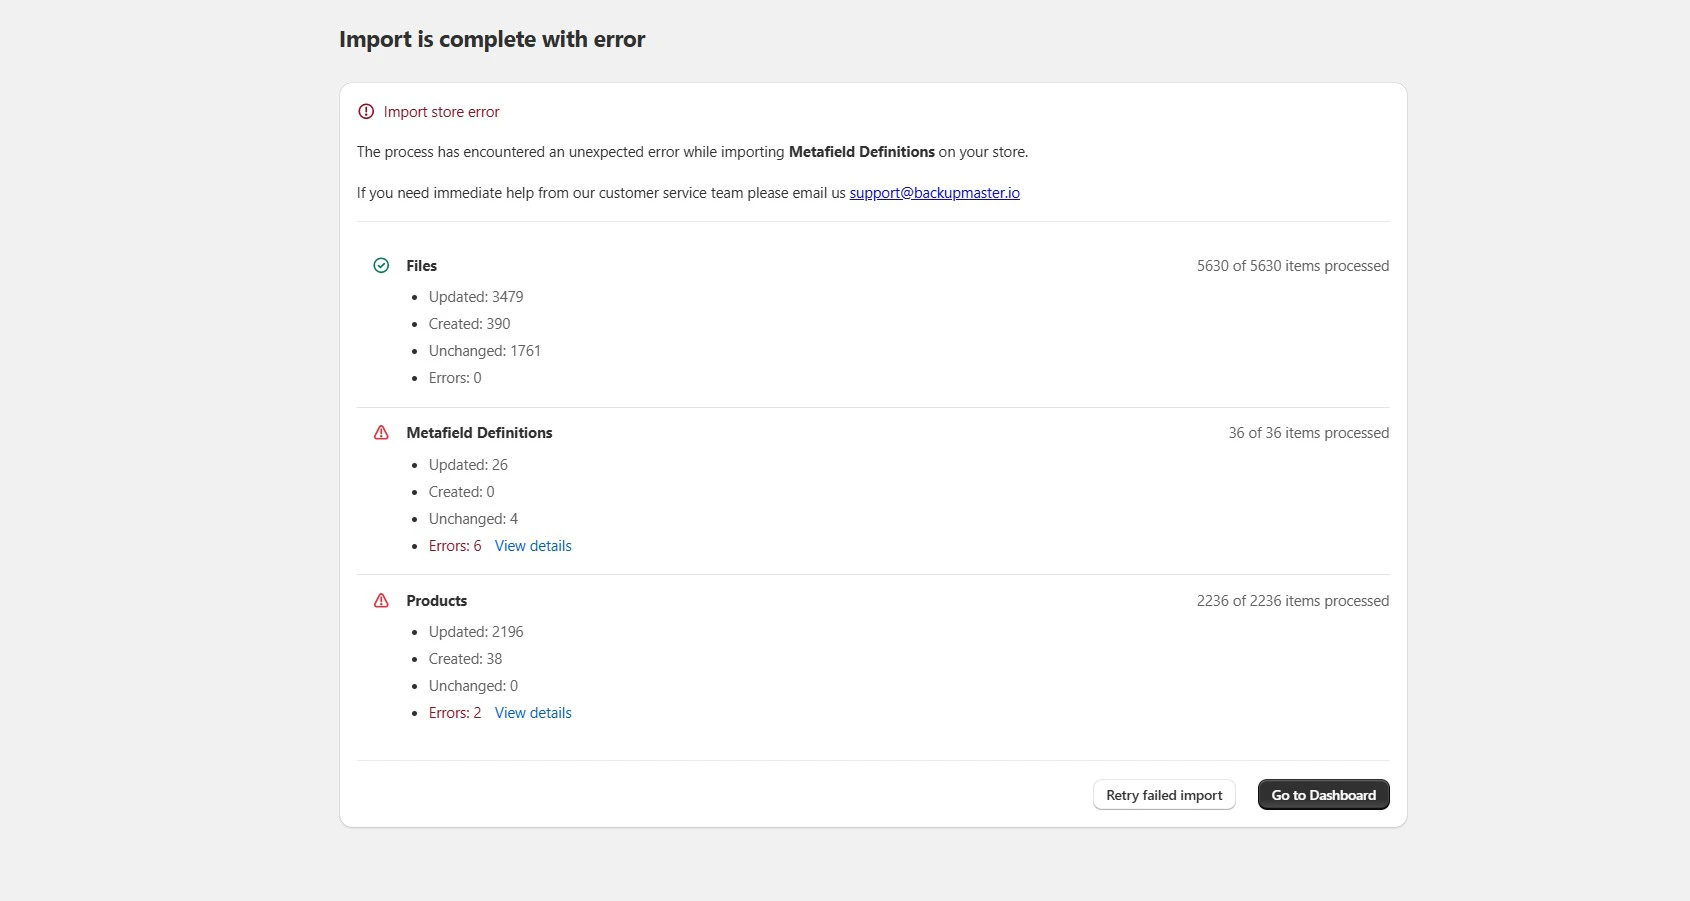The image size is (1690, 901).
Task: Open the support@backupmaster.io email link
Action: click(x=934, y=193)
